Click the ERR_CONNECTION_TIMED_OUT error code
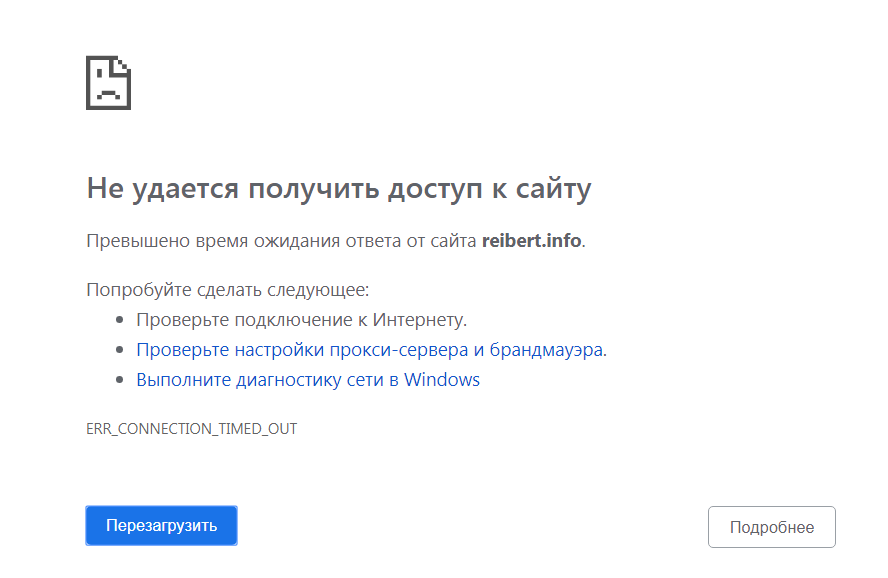Viewport: 888px width, 578px height. 192,429
